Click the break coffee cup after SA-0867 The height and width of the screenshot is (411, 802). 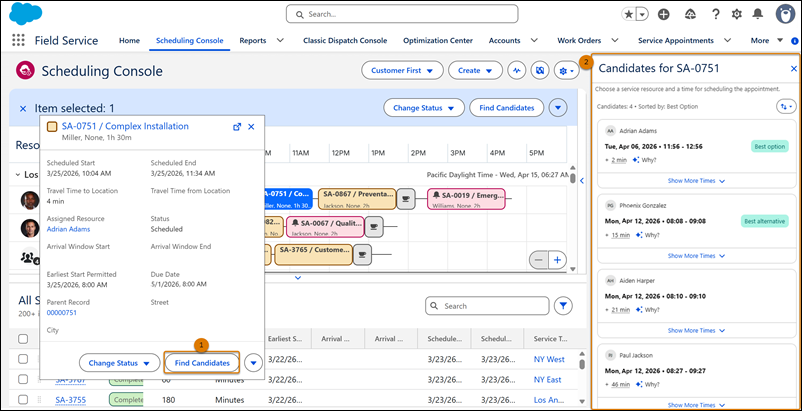[406, 199]
